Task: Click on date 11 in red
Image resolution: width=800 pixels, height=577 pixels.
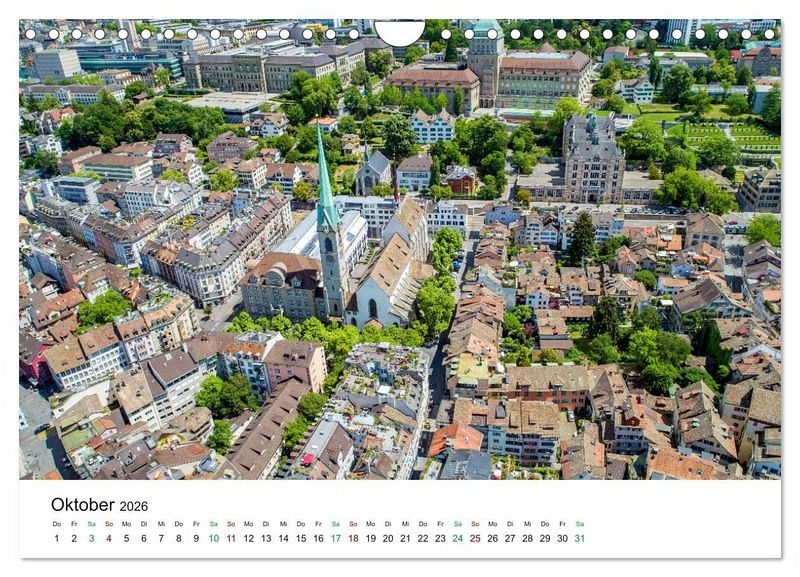Action: click(x=231, y=538)
